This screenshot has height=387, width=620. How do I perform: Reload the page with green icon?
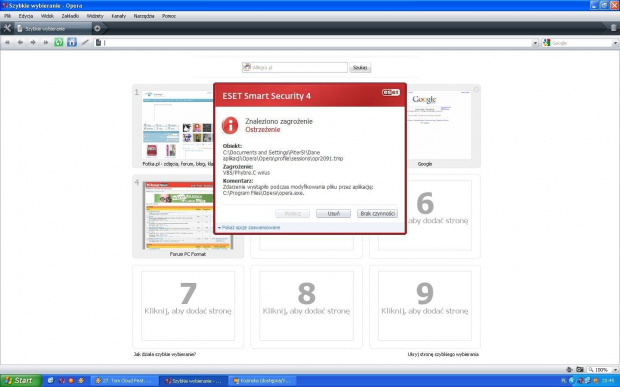tap(59, 42)
